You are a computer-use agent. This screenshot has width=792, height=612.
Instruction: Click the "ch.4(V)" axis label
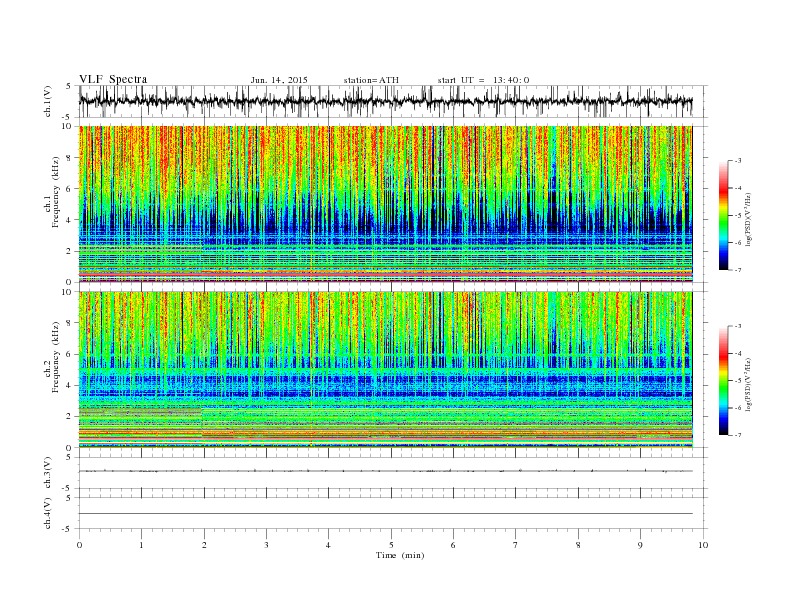click(x=47, y=513)
